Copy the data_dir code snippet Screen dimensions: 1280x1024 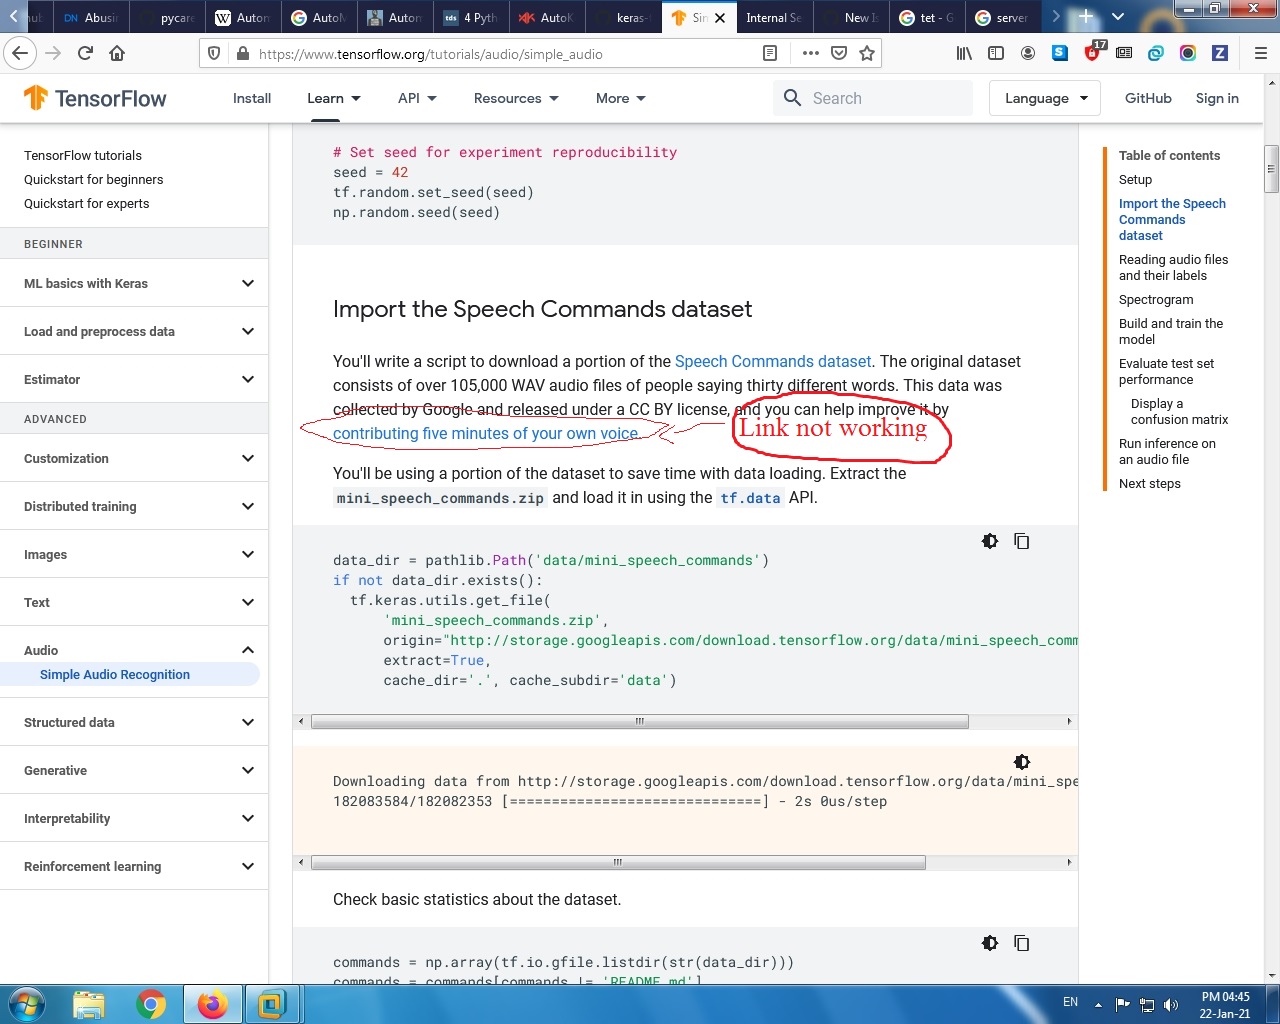point(1021,541)
